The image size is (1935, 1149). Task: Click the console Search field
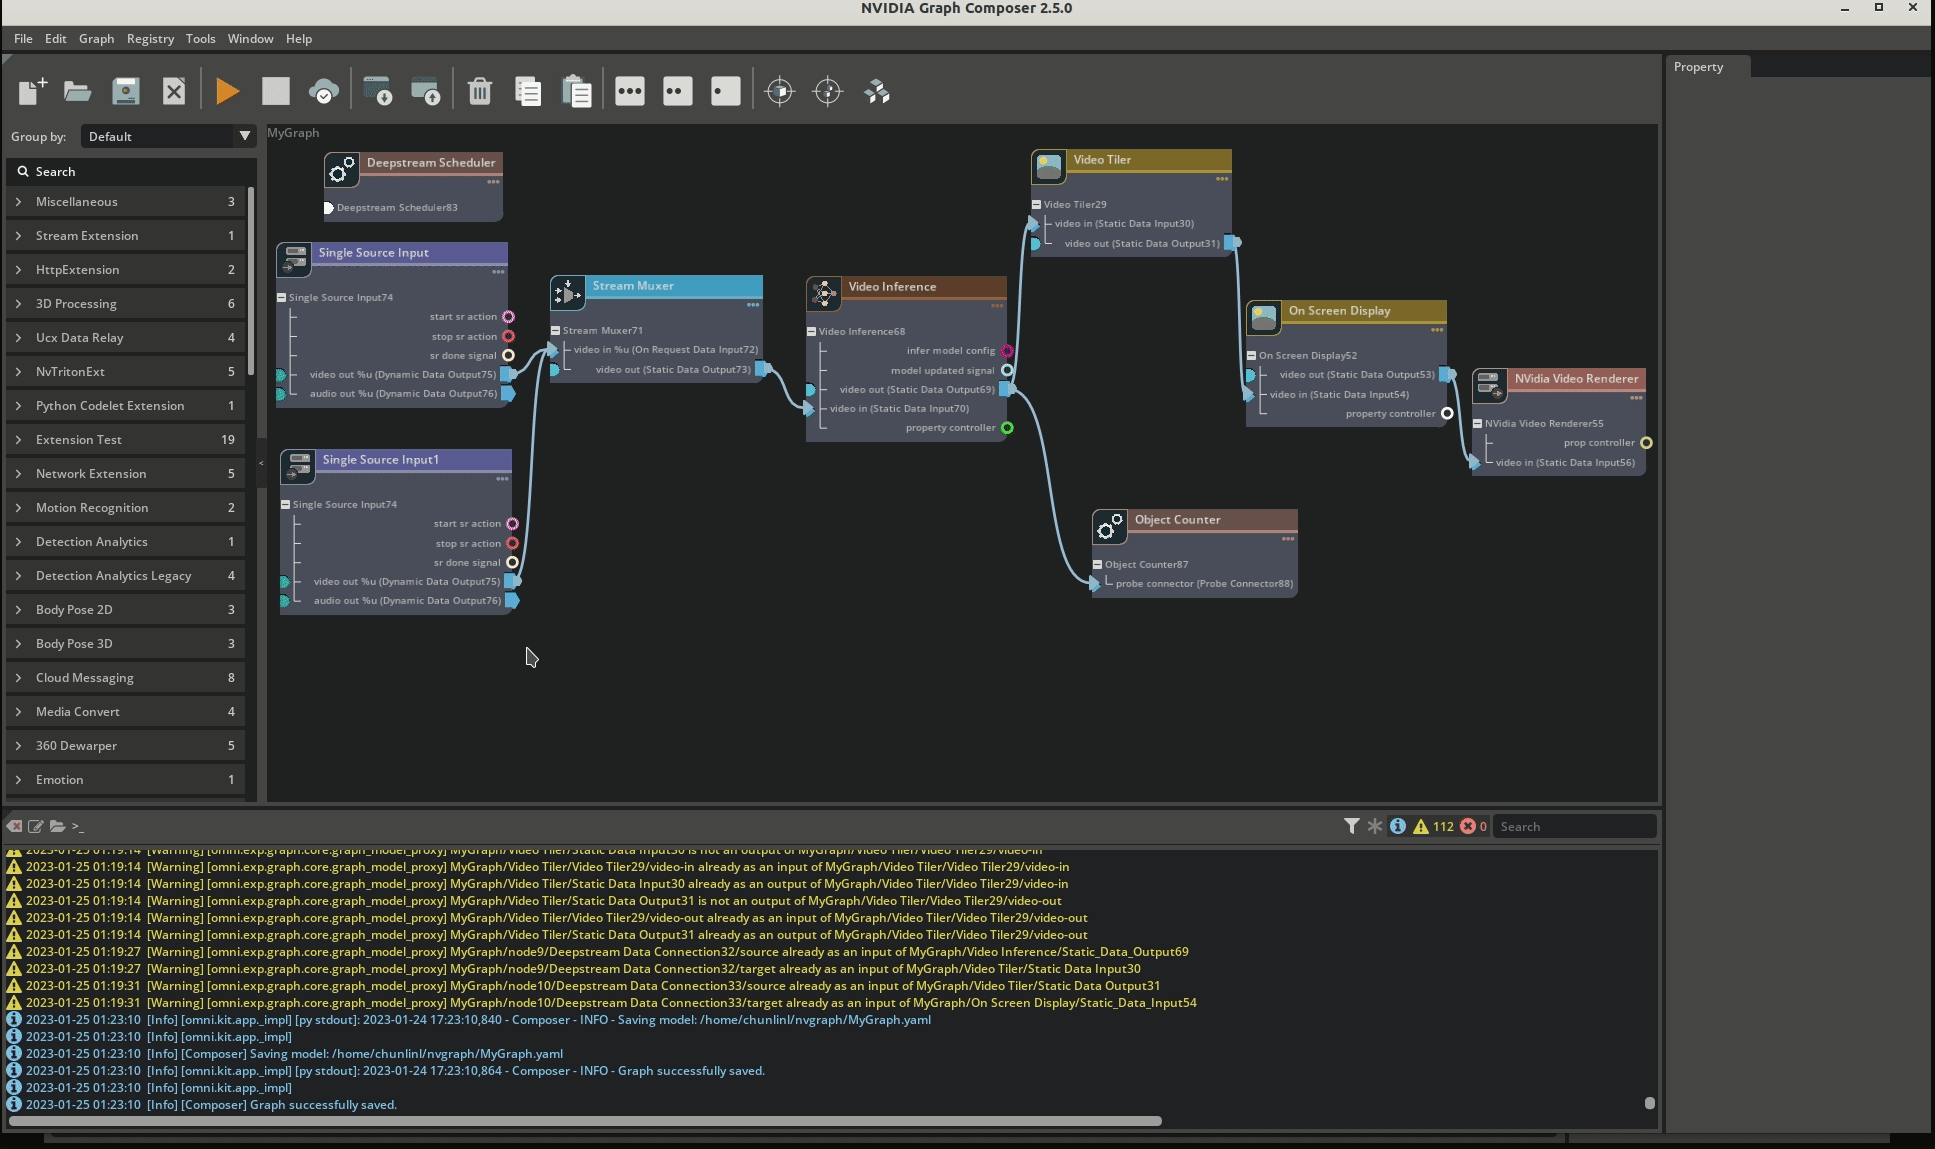tap(1574, 826)
